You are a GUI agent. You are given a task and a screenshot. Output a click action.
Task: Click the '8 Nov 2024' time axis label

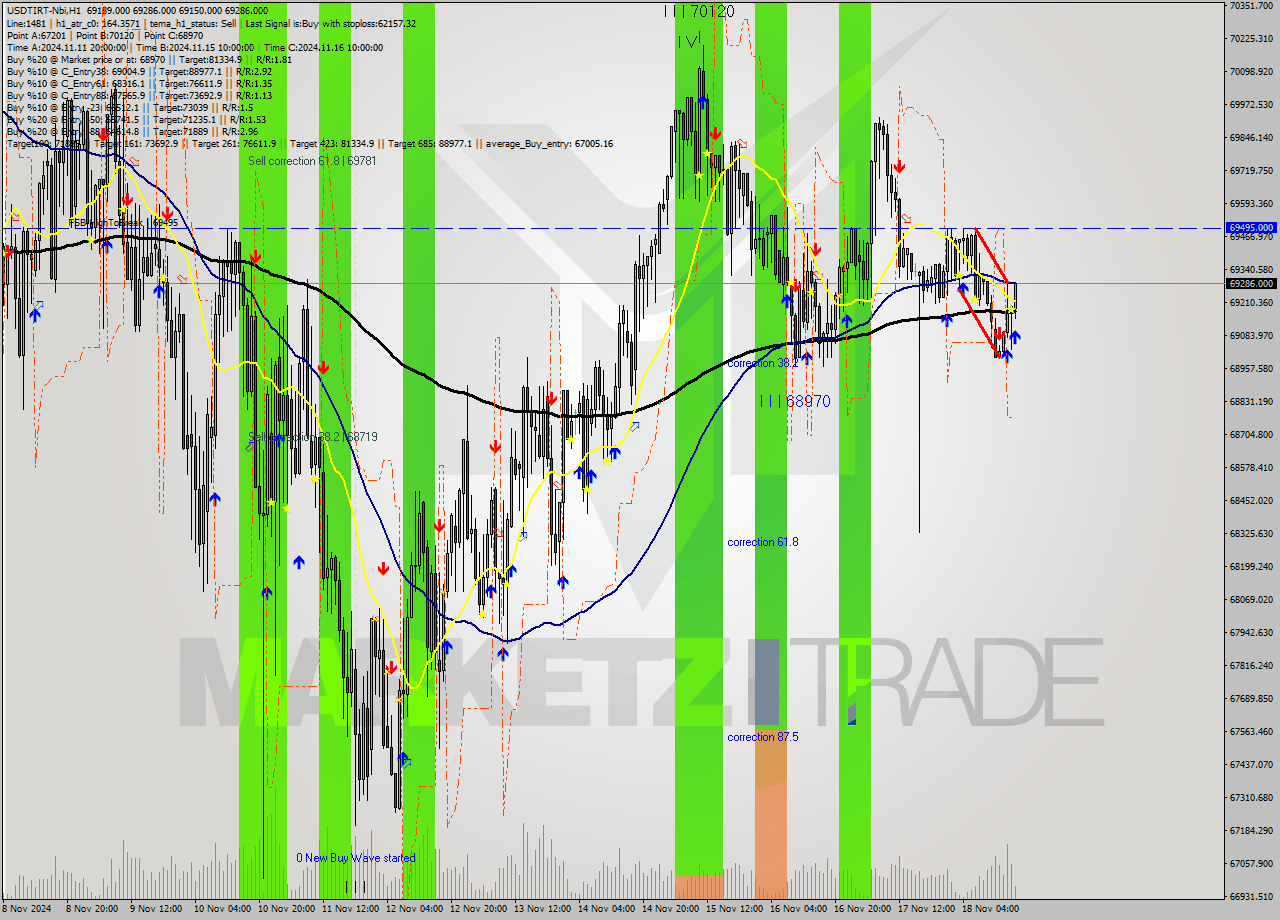tap(25, 910)
